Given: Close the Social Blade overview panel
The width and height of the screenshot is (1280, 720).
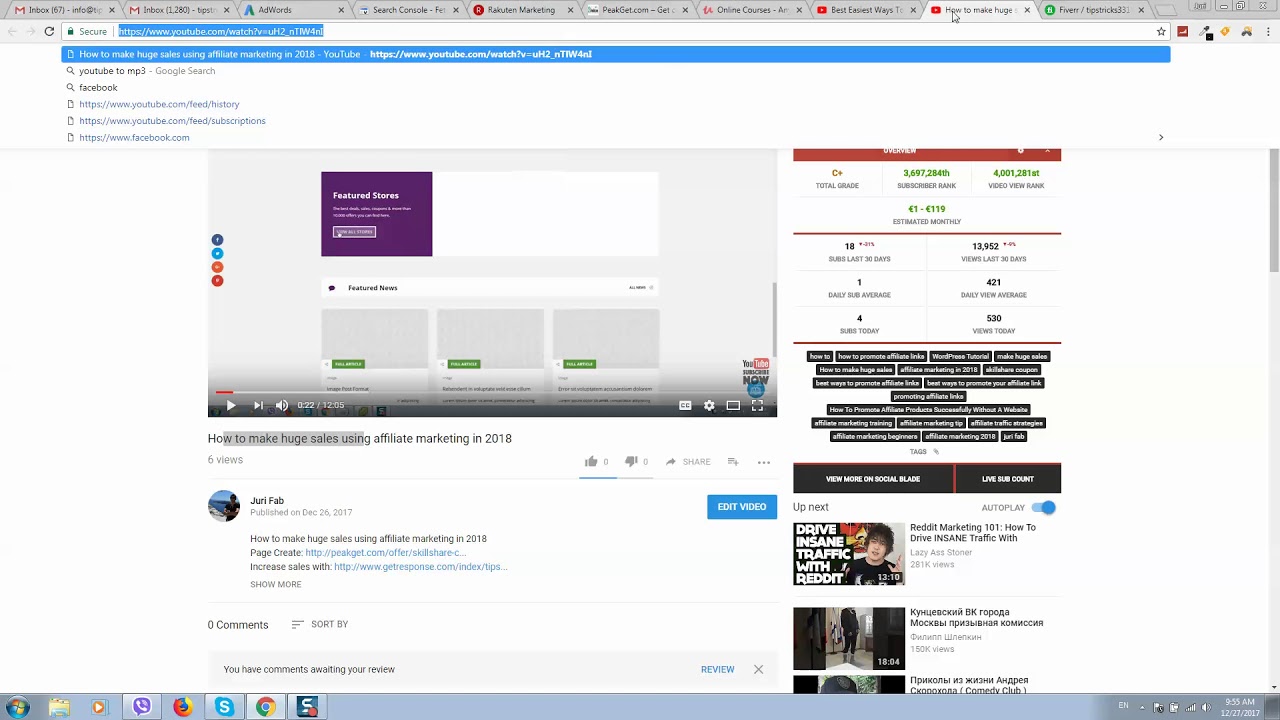Looking at the screenshot, I should coord(1047,151).
